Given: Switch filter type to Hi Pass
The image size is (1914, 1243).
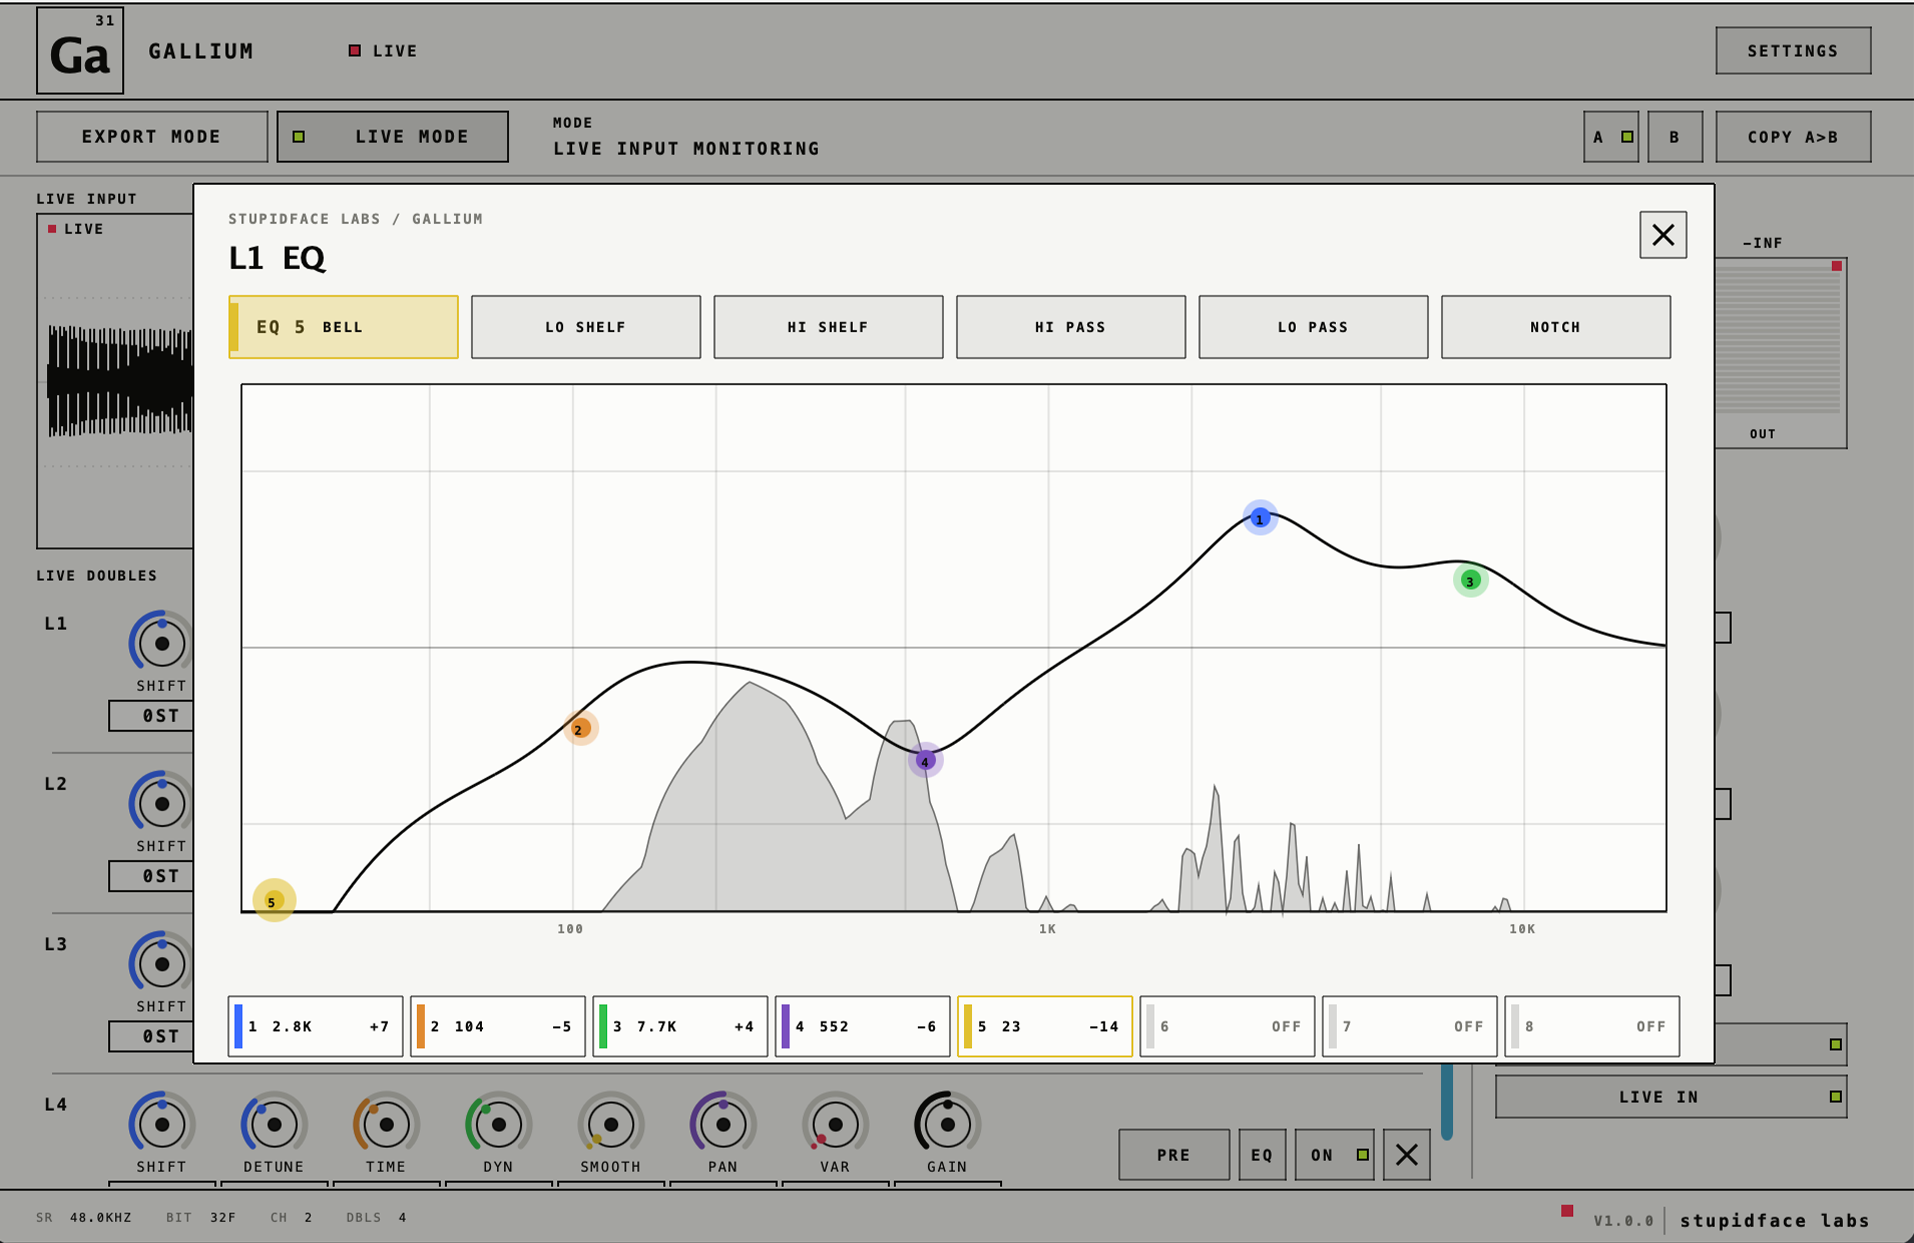Looking at the screenshot, I should [x=1071, y=327].
